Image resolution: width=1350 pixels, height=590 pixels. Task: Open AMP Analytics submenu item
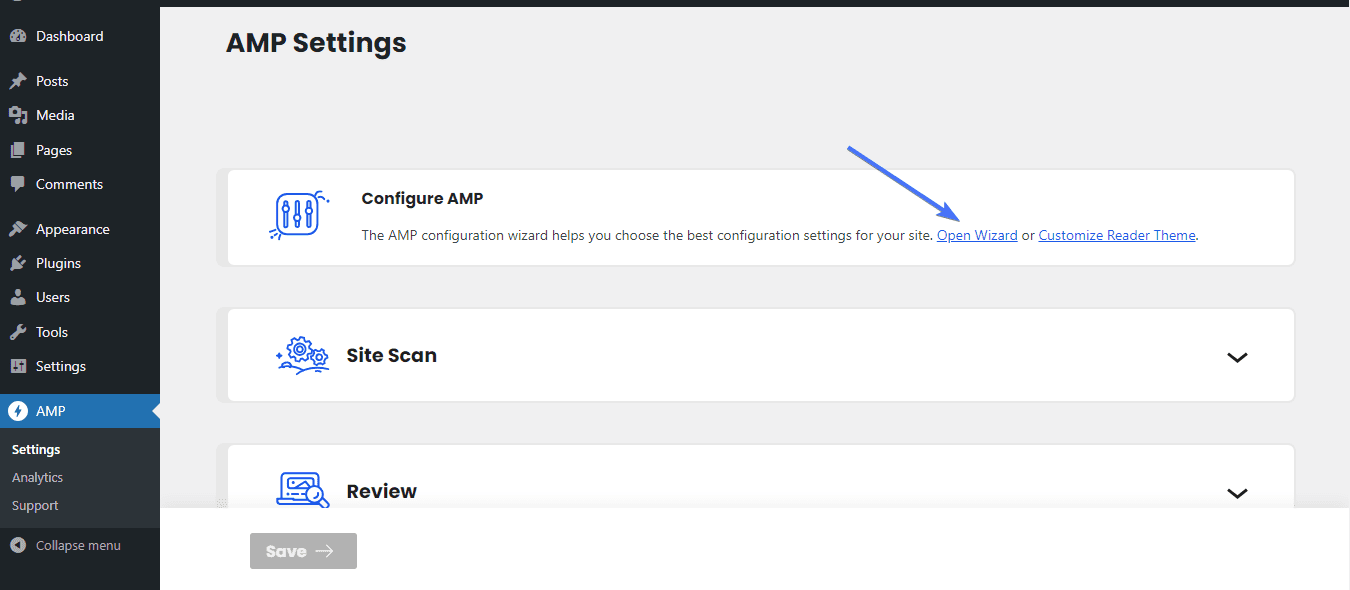(x=37, y=478)
